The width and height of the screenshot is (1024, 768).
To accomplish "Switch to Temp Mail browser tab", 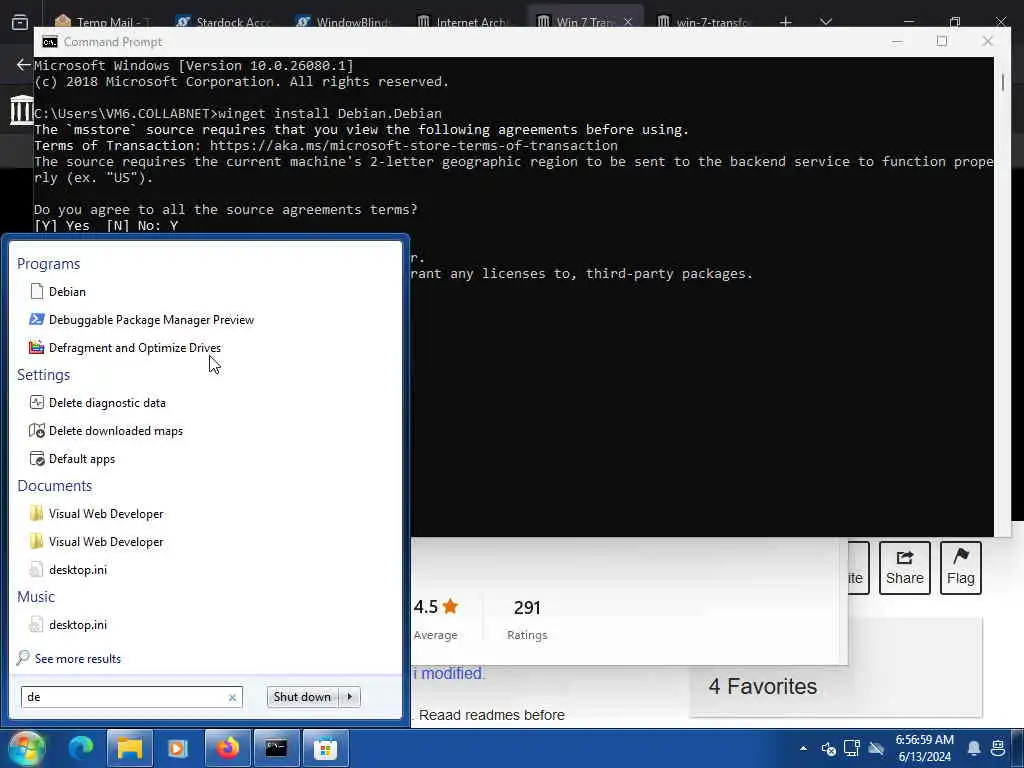I will click(x=103, y=22).
